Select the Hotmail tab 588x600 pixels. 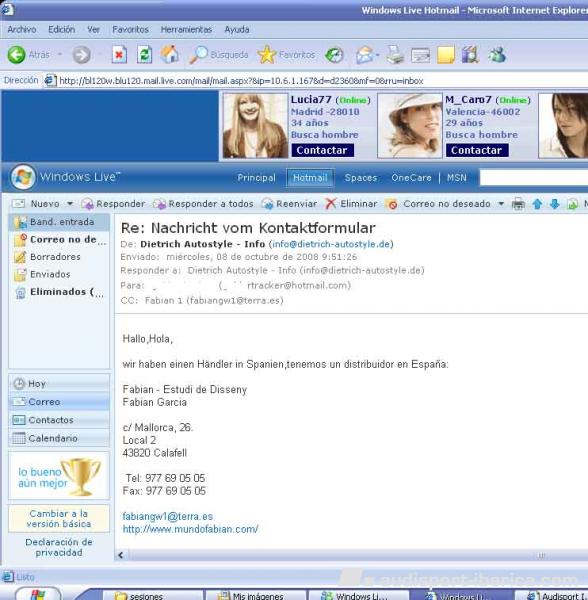(310, 178)
